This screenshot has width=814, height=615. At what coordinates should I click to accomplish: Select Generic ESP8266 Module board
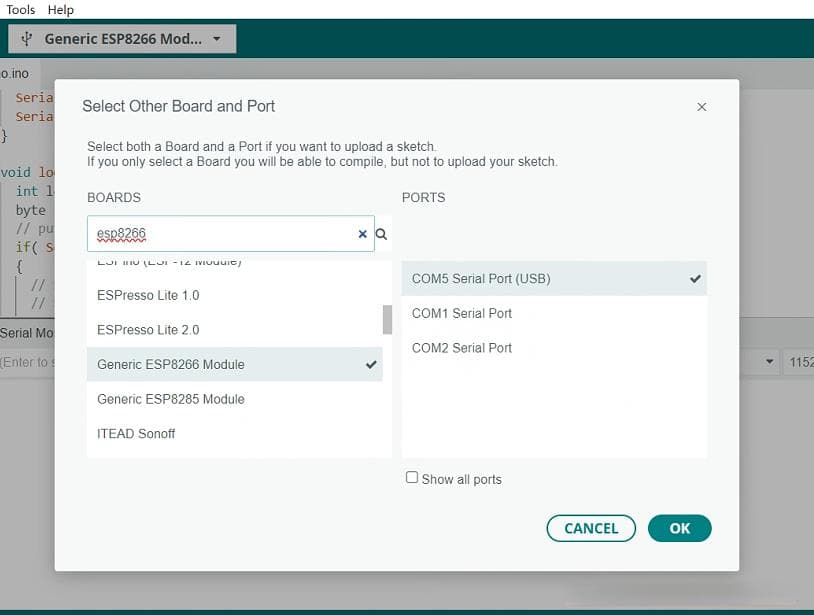coord(234,364)
